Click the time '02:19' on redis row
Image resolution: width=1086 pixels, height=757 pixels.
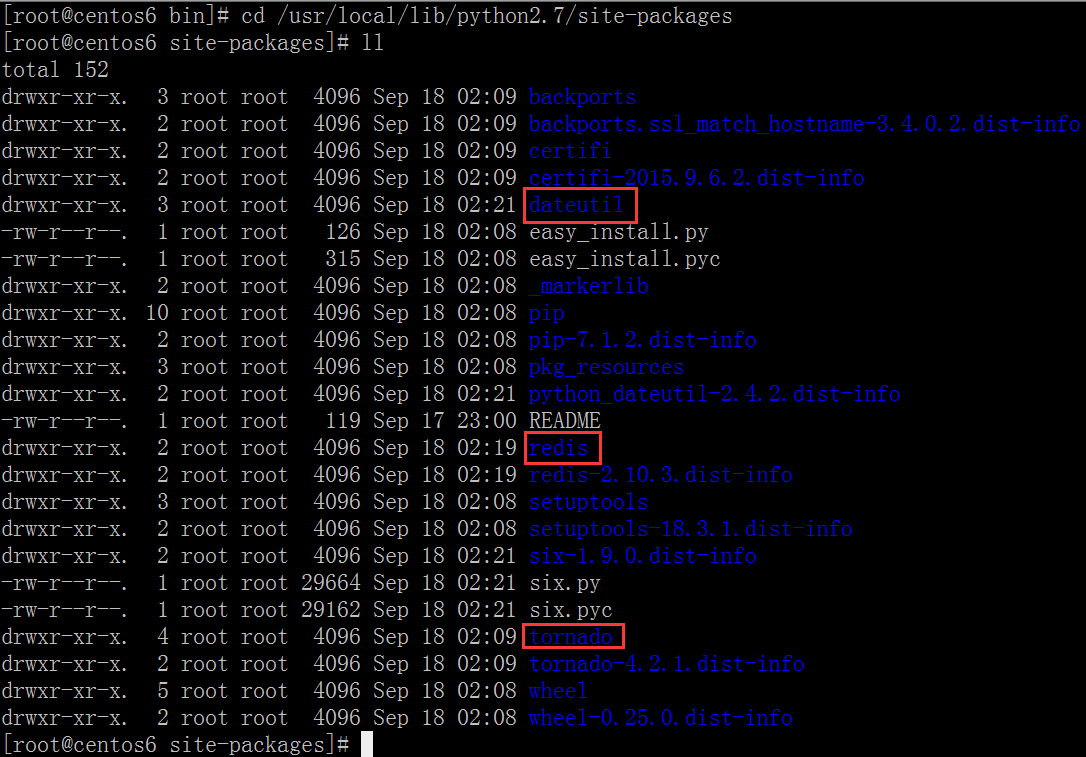487,448
